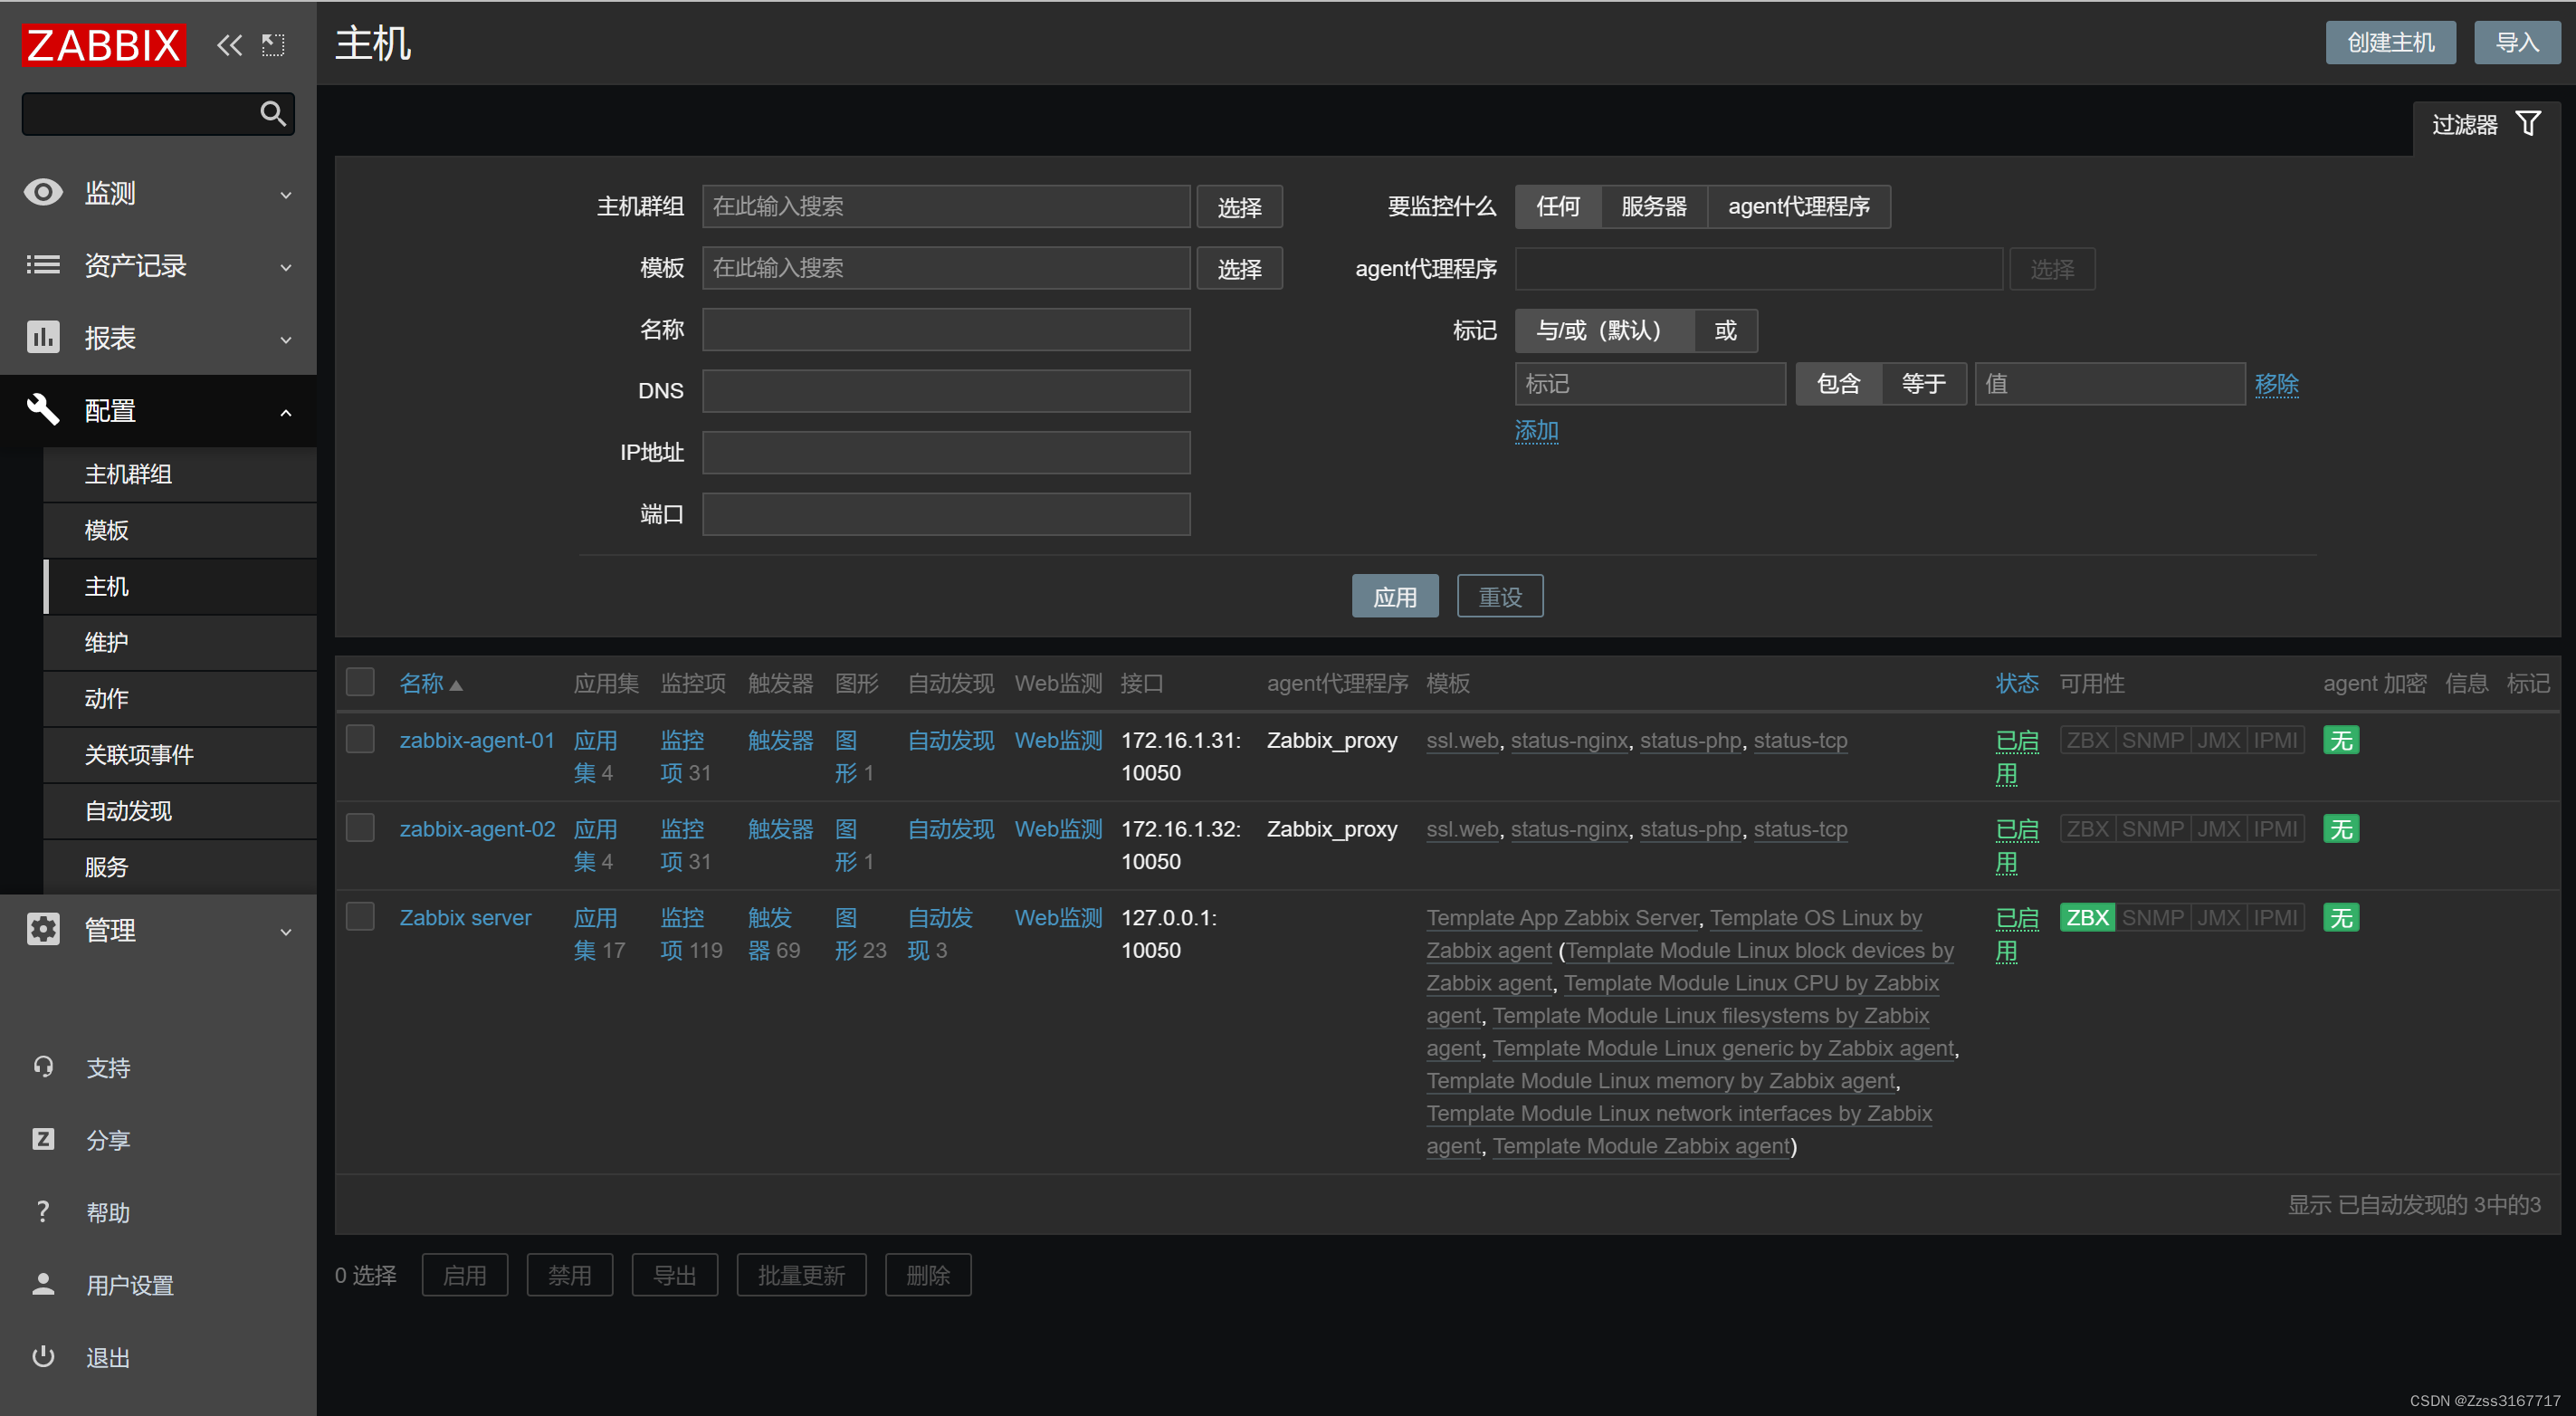2576x1416 pixels.
Task: Click 已启用 status for zabbix-agent-02
Action: (2017, 846)
